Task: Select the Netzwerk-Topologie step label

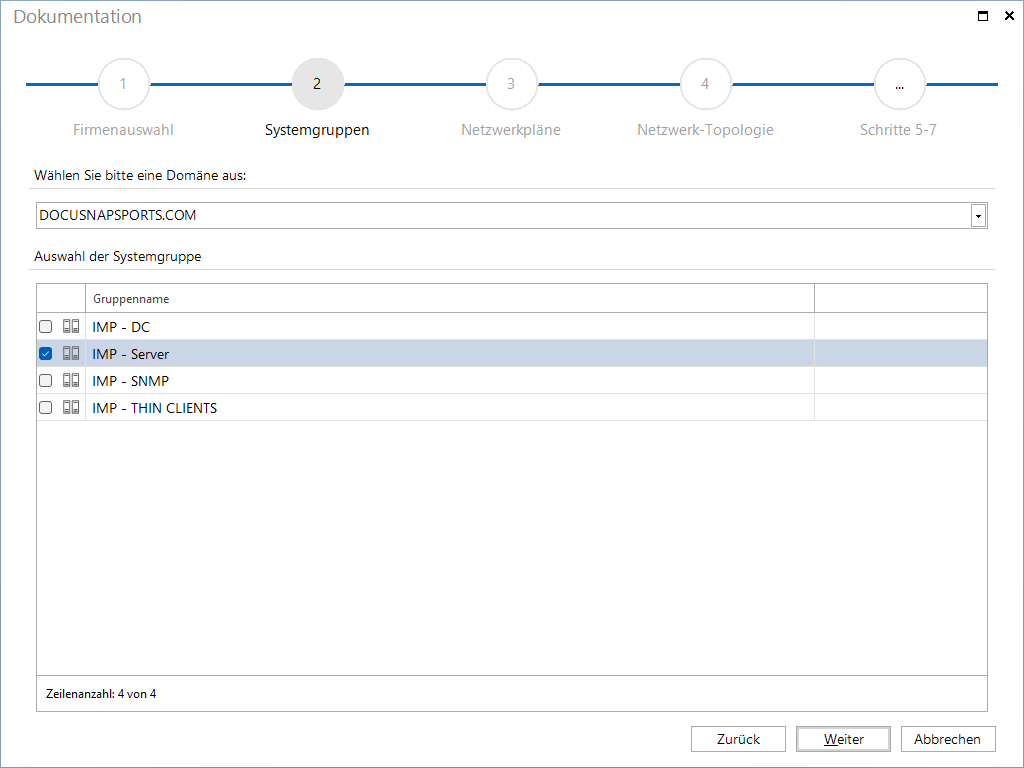Action: tap(705, 130)
